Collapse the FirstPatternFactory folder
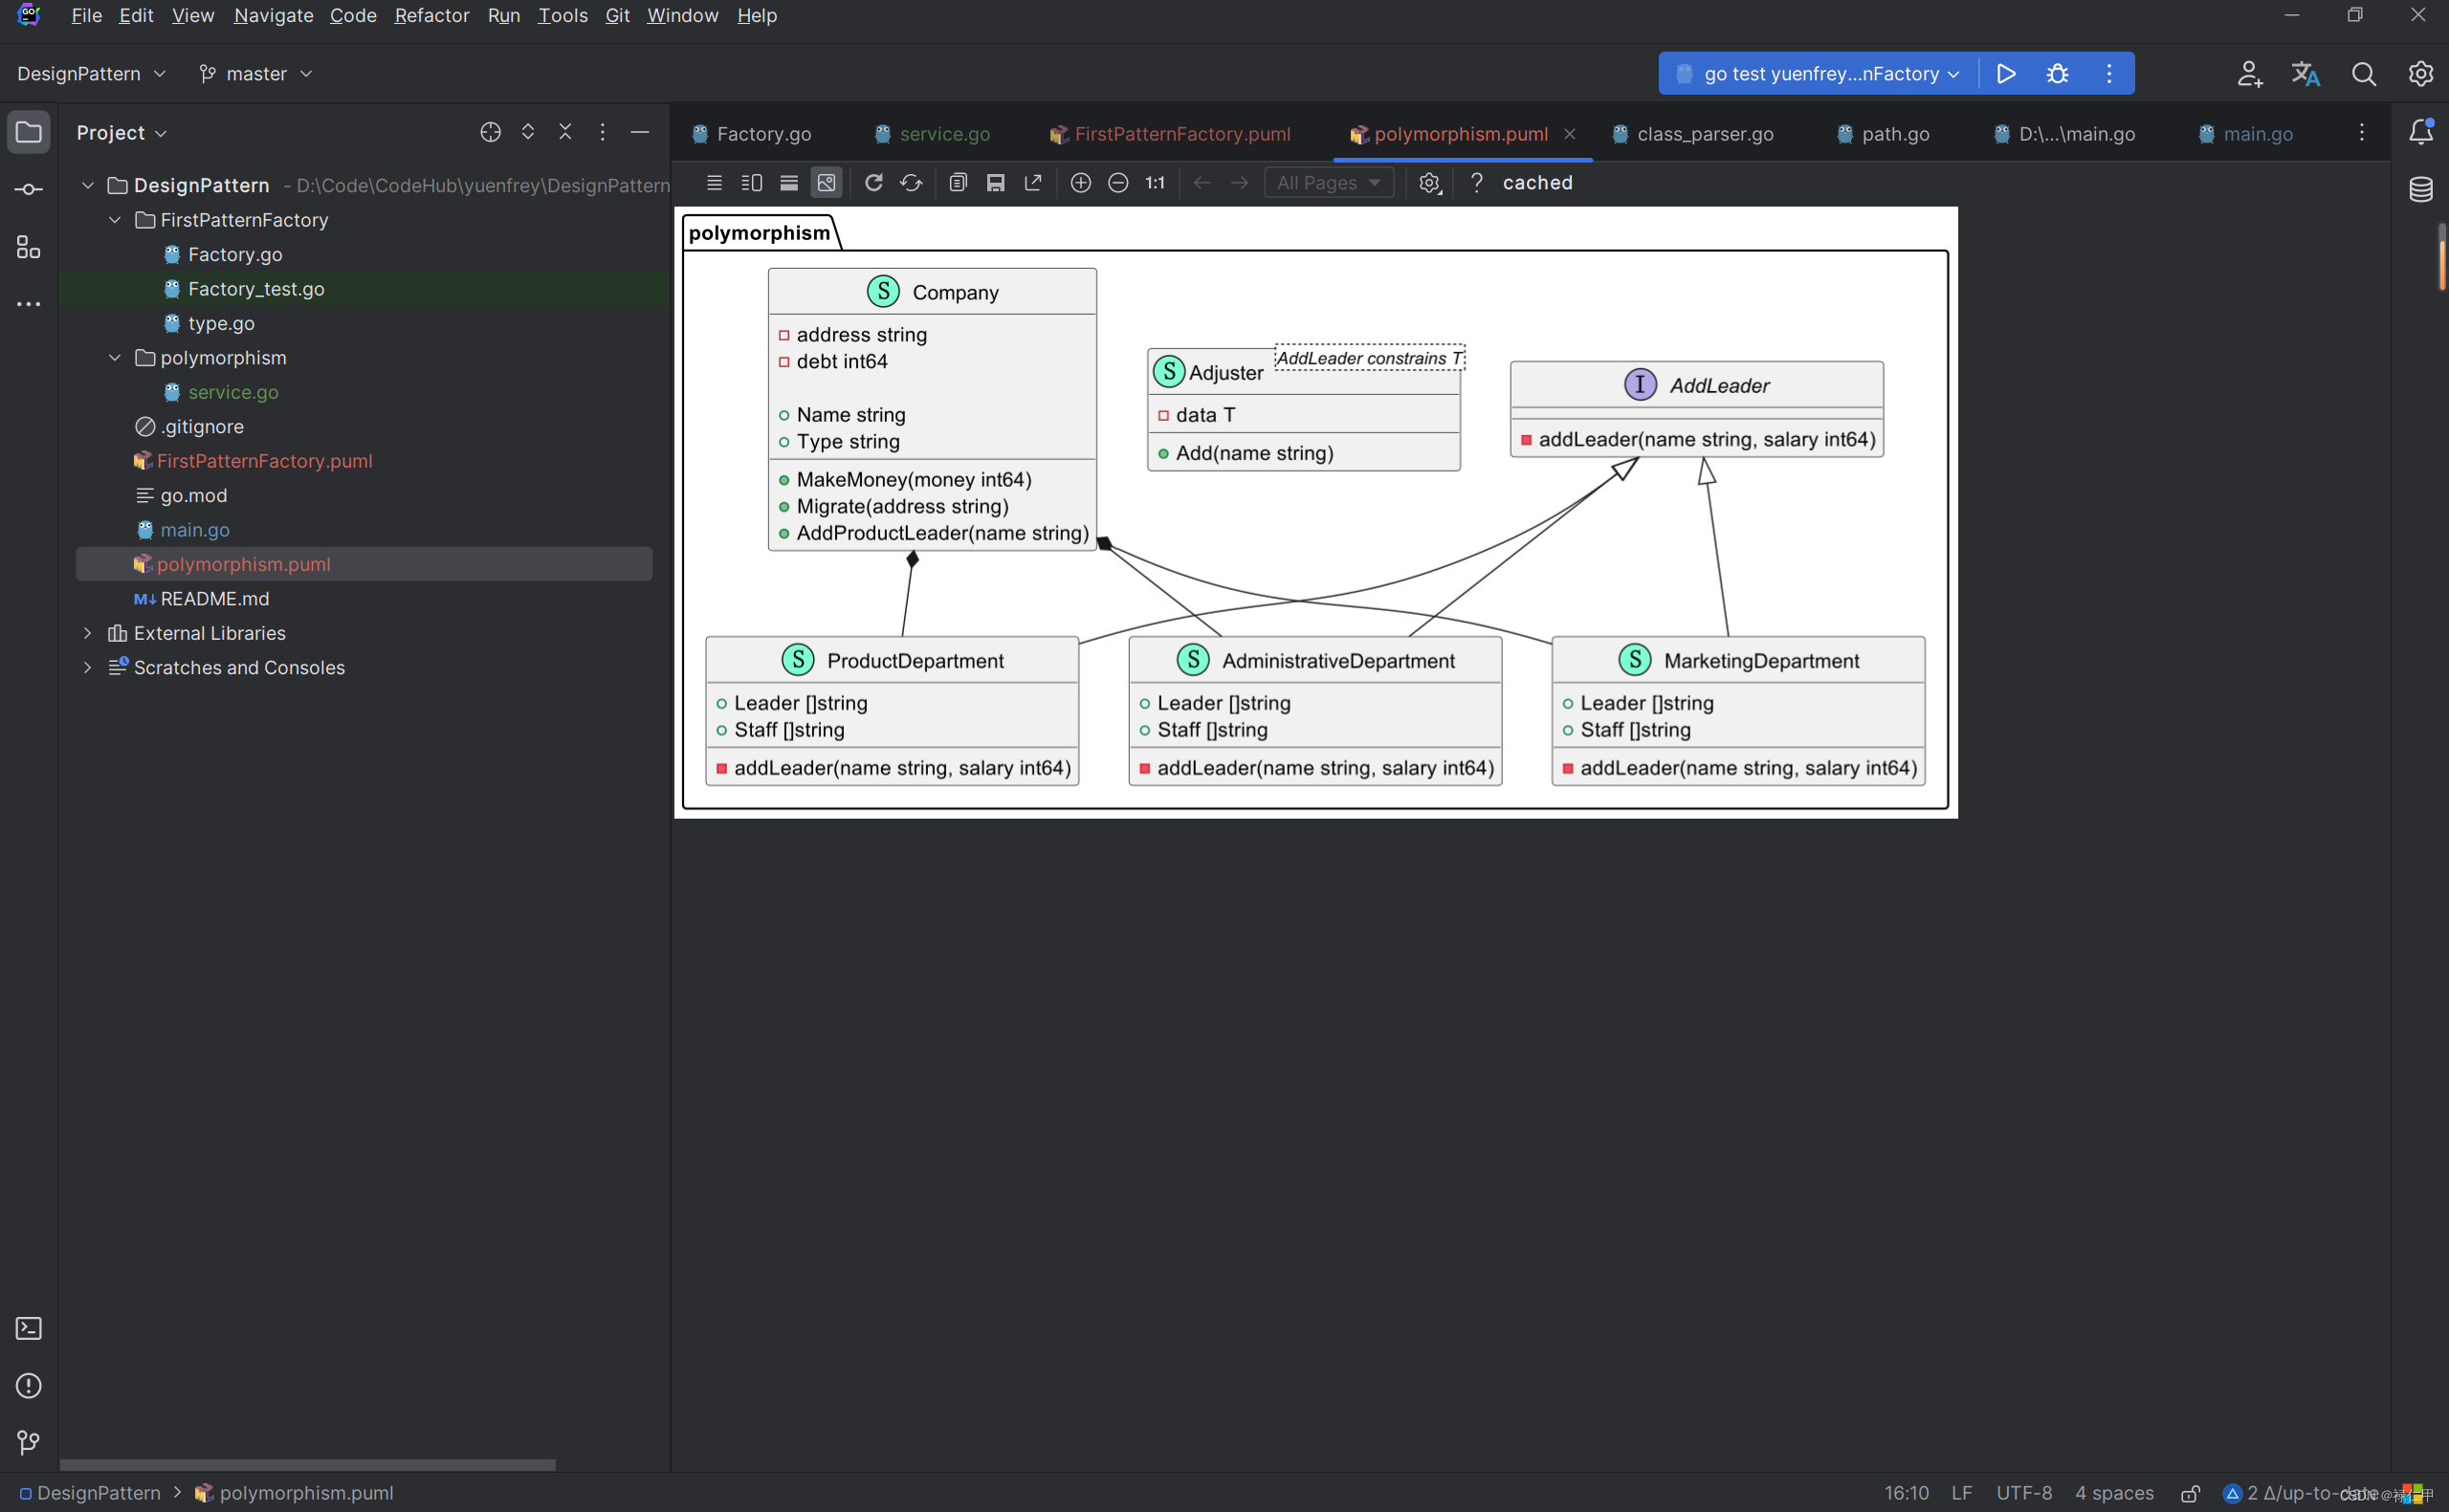This screenshot has height=1512, width=2449. (x=115, y=220)
